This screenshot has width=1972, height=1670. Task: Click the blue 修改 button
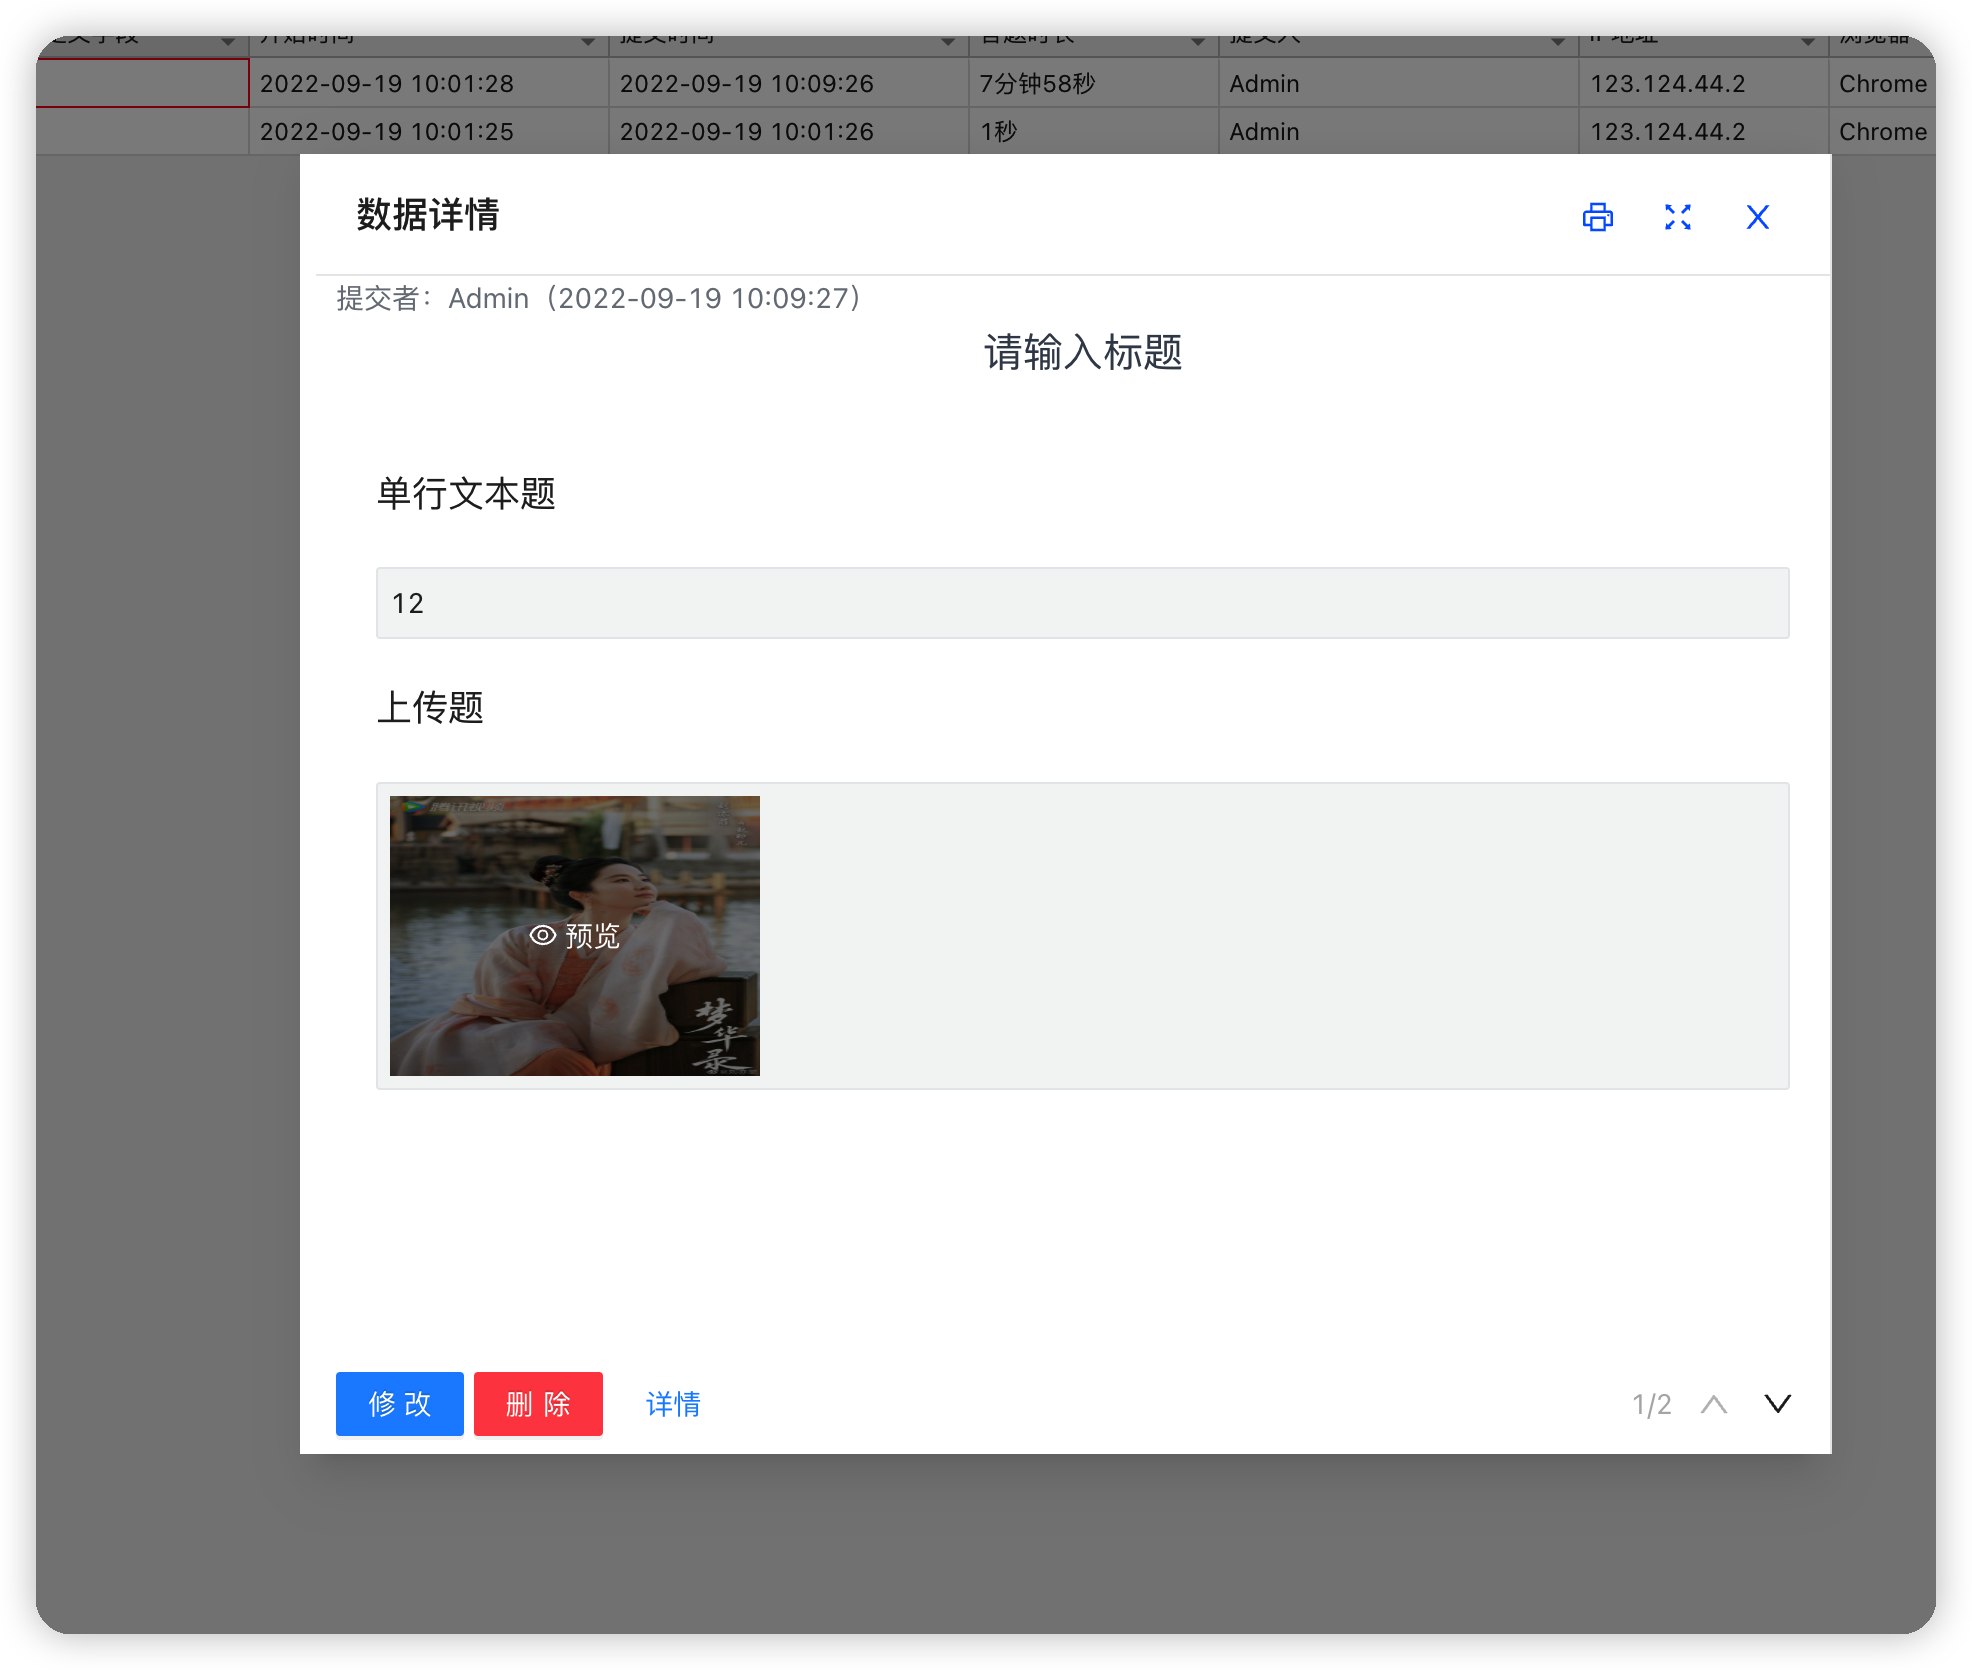click(399, 1403)
